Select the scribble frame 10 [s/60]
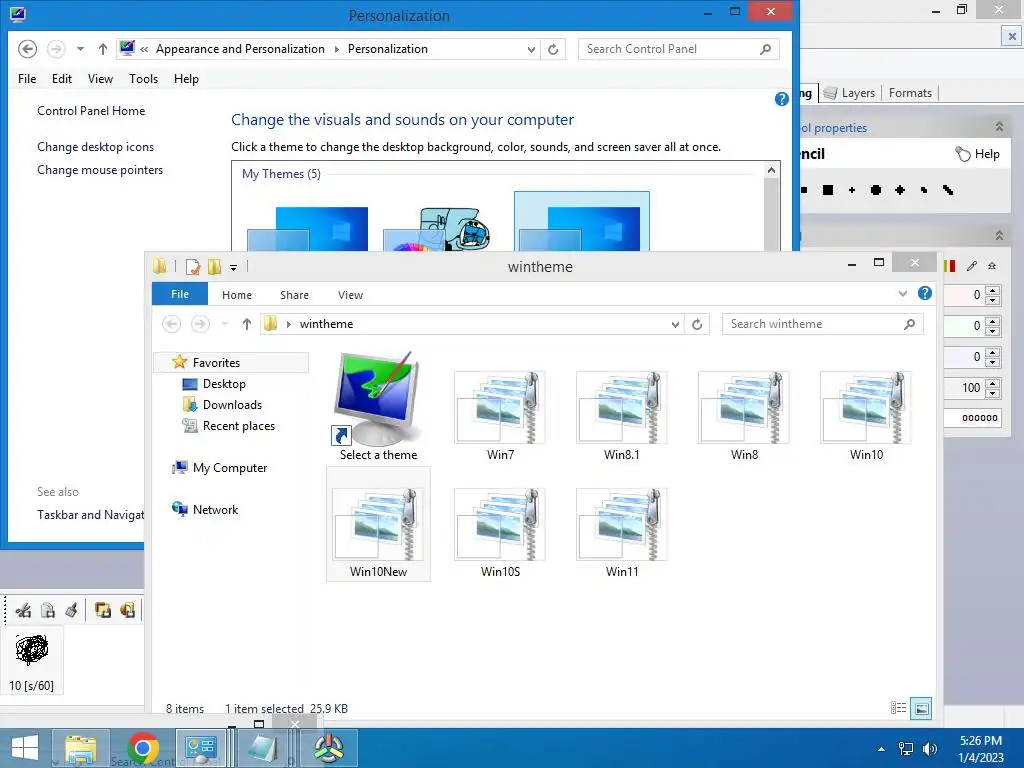Image resolution: width=1024 pixels, height=768 pixels. 31,660
